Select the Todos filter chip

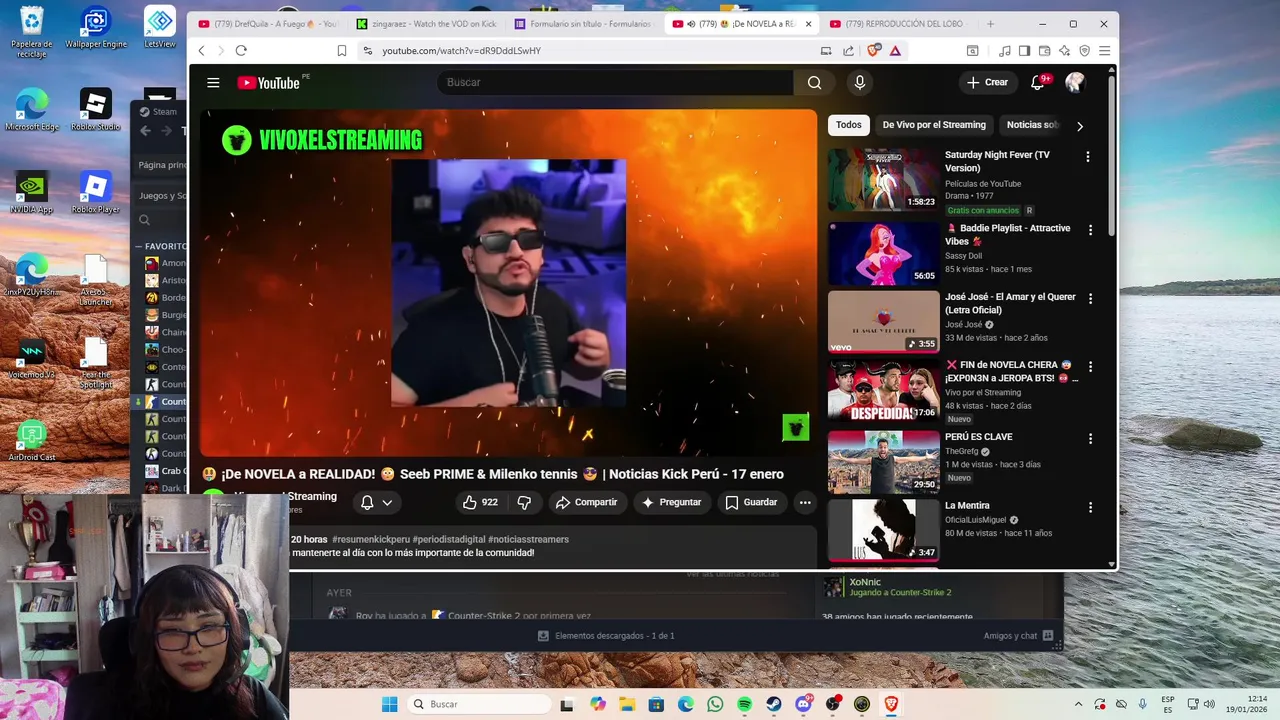pos(849,125)
